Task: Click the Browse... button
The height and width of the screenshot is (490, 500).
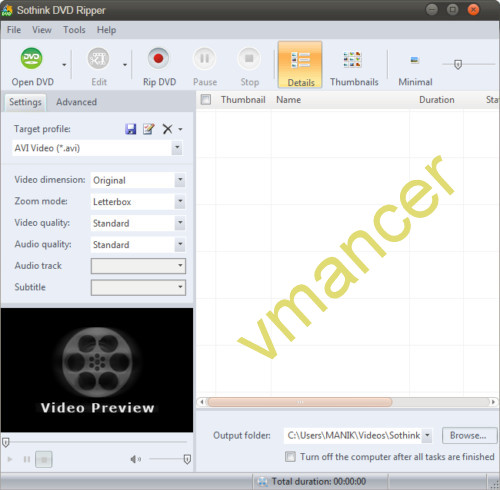Action: [x=469, y=436]
